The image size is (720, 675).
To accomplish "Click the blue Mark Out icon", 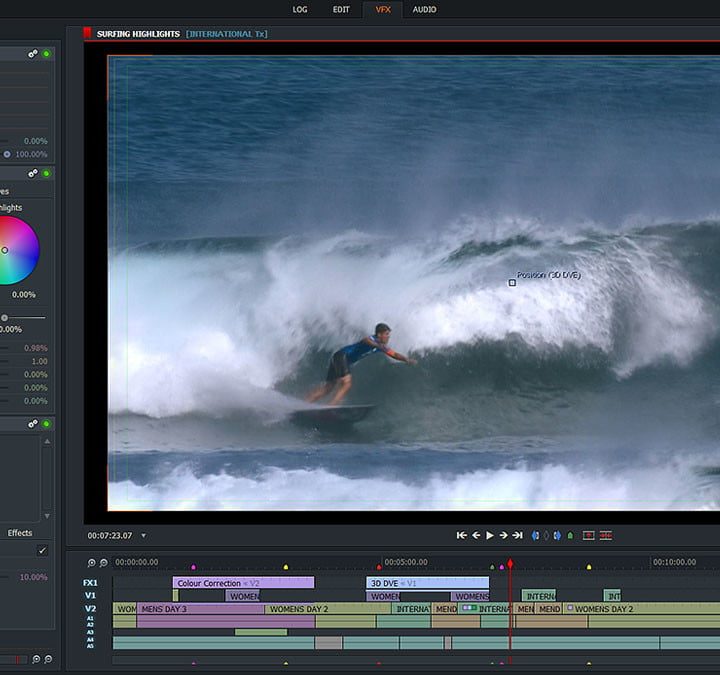I will tap(557, 536).
